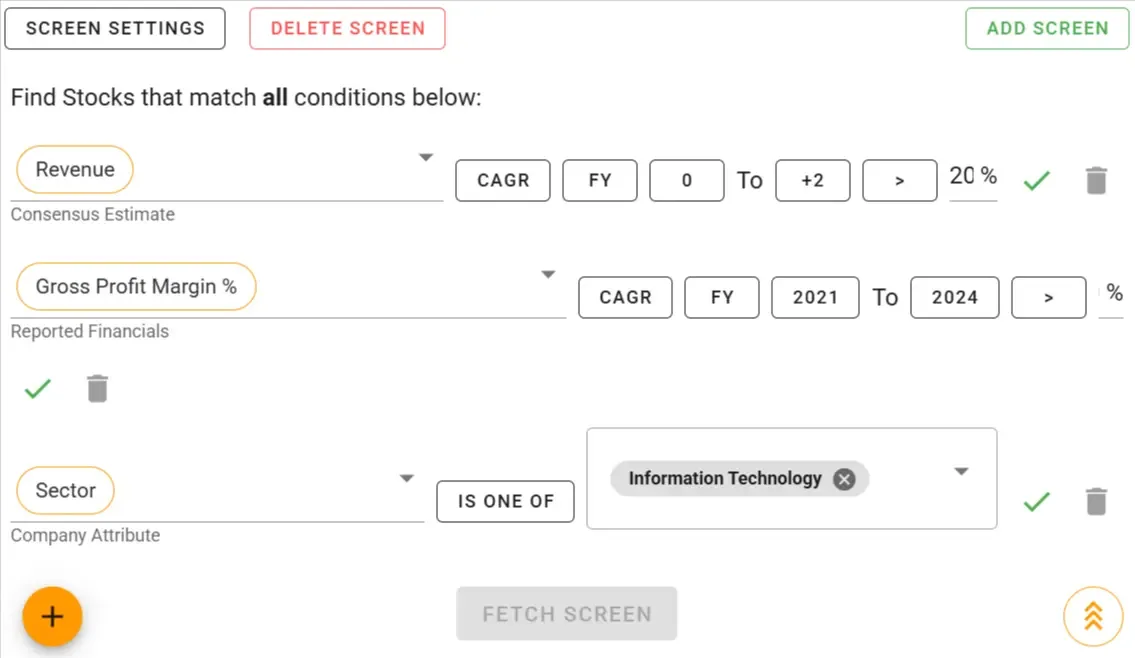Click the Delete Screen button
Image resolution: width=1135 pixels, height=658 pixels.
[x=347, y=28]
